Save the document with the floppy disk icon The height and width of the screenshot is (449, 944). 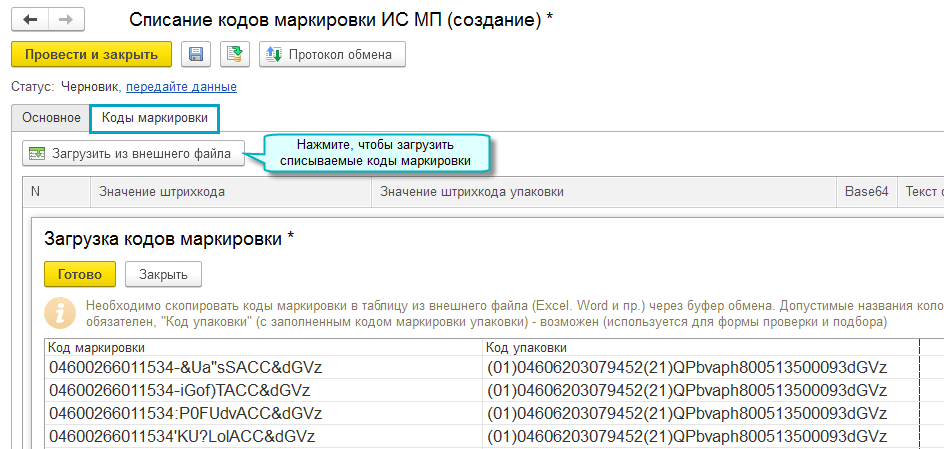click(196, 54)
